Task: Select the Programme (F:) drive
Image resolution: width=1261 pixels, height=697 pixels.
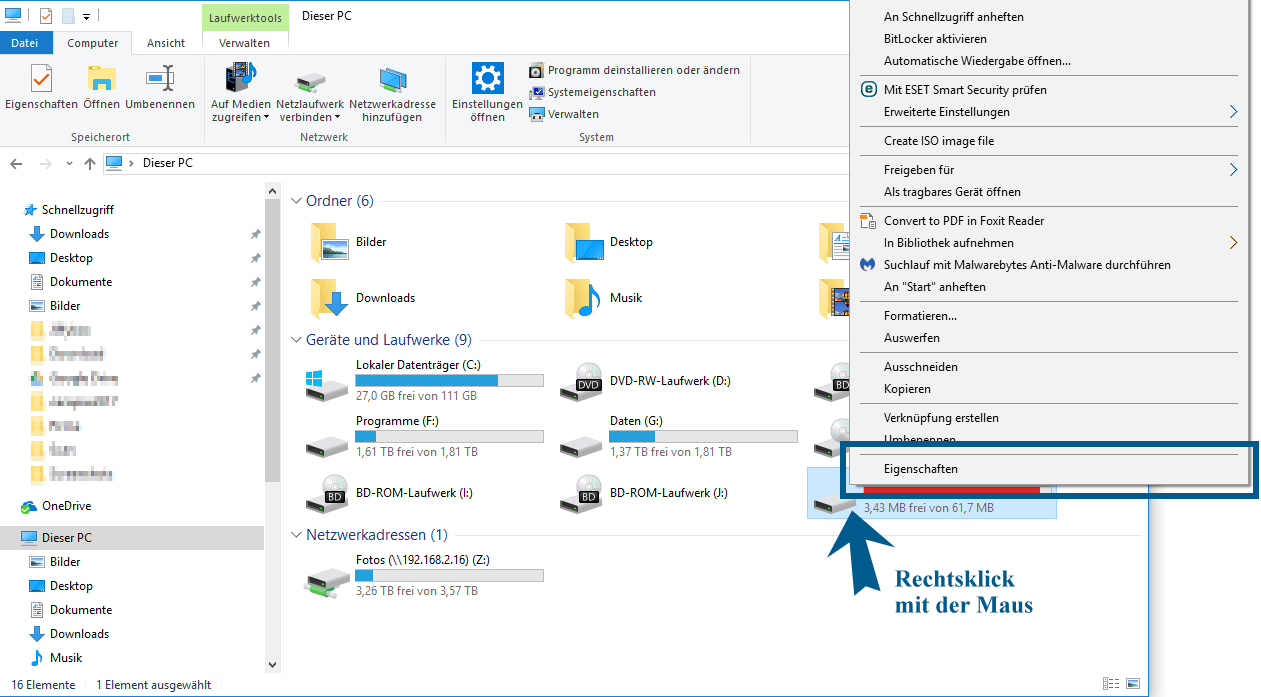Action: click(425, 437)
